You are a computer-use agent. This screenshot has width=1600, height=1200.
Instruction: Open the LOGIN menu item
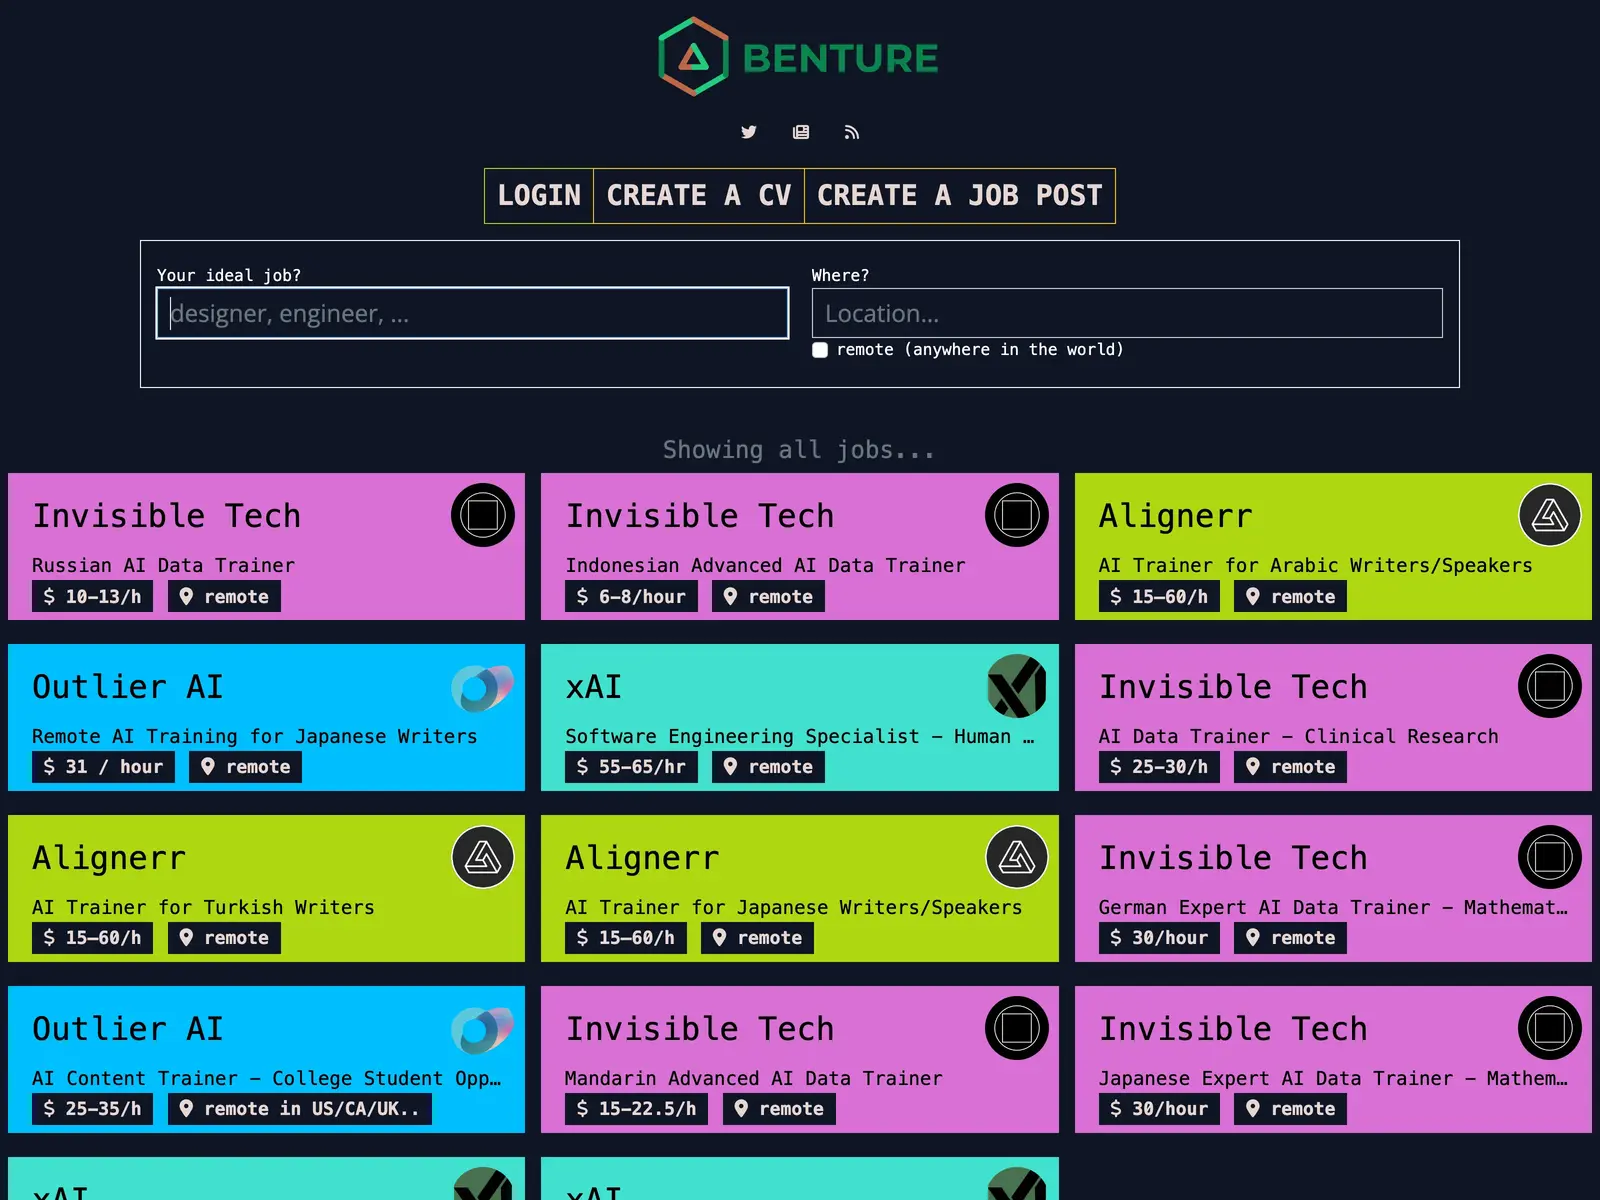tap(539, 196)
